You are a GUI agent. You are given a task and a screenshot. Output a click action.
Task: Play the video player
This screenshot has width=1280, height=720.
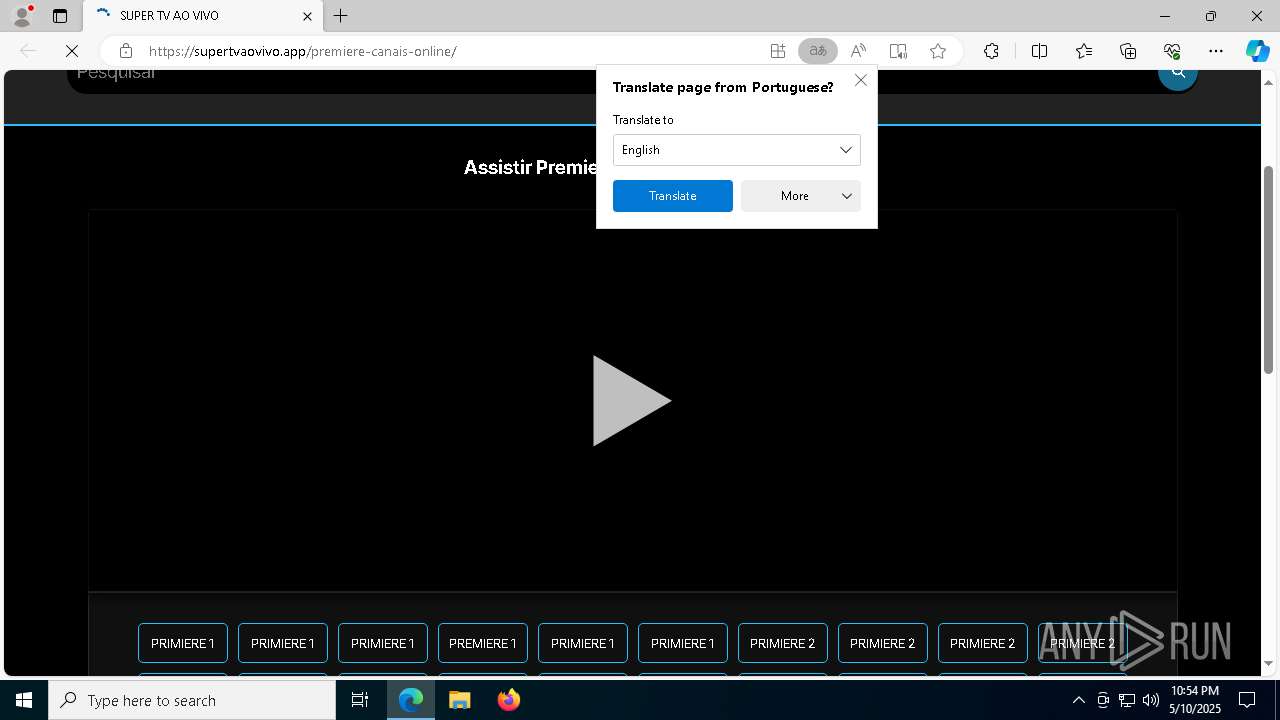click(631, 401)
